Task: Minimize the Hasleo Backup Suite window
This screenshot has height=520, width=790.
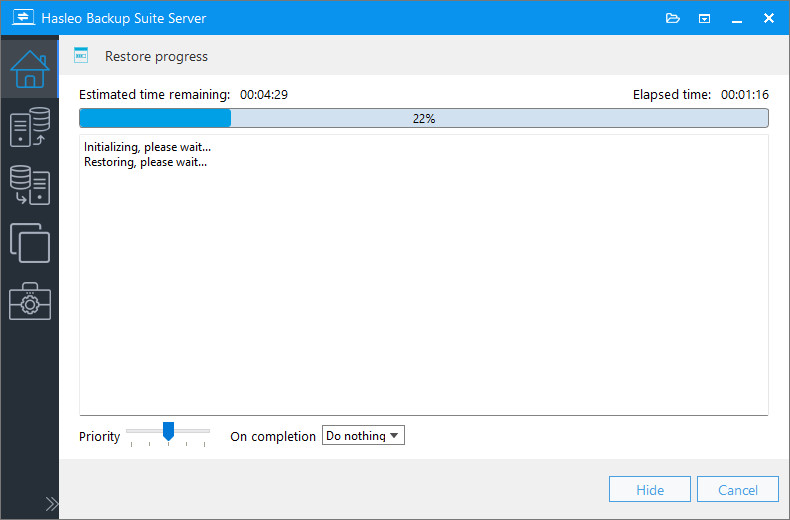Action: [x=737, y=18]
